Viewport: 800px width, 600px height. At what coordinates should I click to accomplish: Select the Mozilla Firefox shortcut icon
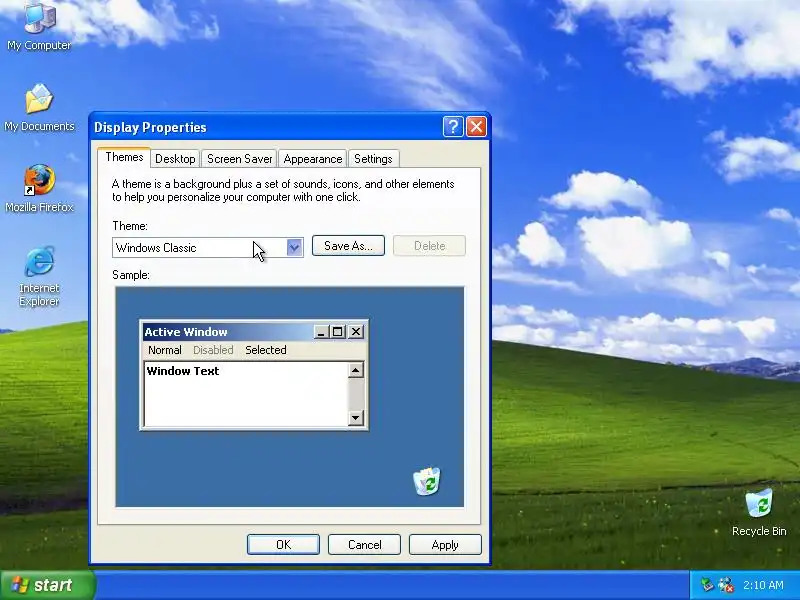pyautogui.click(x=39, y=188)
